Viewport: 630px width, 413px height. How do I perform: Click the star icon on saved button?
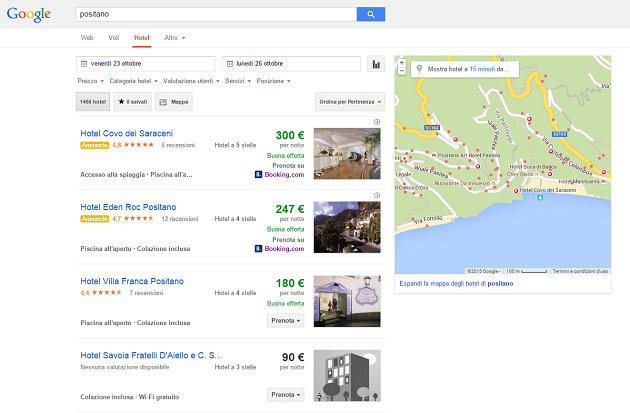pos(121,102)
